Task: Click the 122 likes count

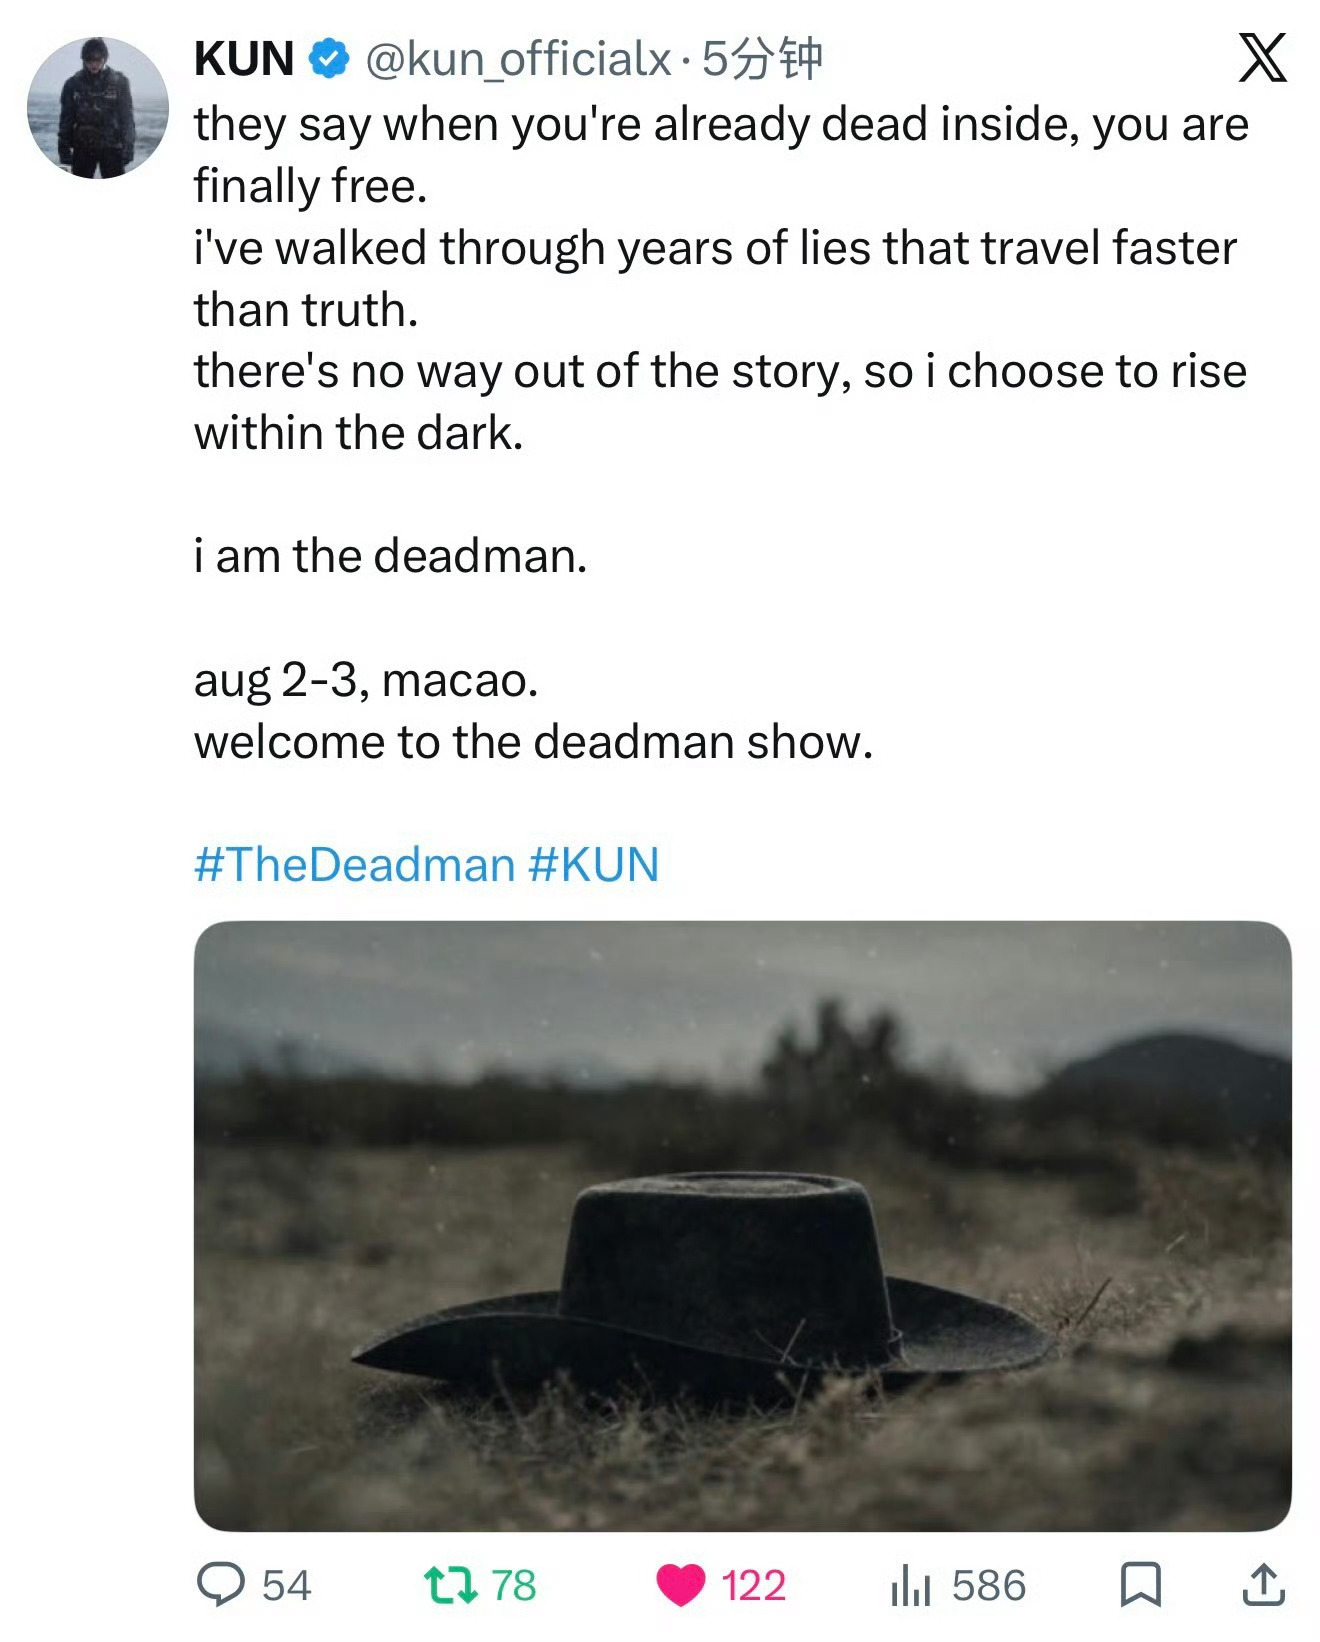Action: pos(754,1586)
